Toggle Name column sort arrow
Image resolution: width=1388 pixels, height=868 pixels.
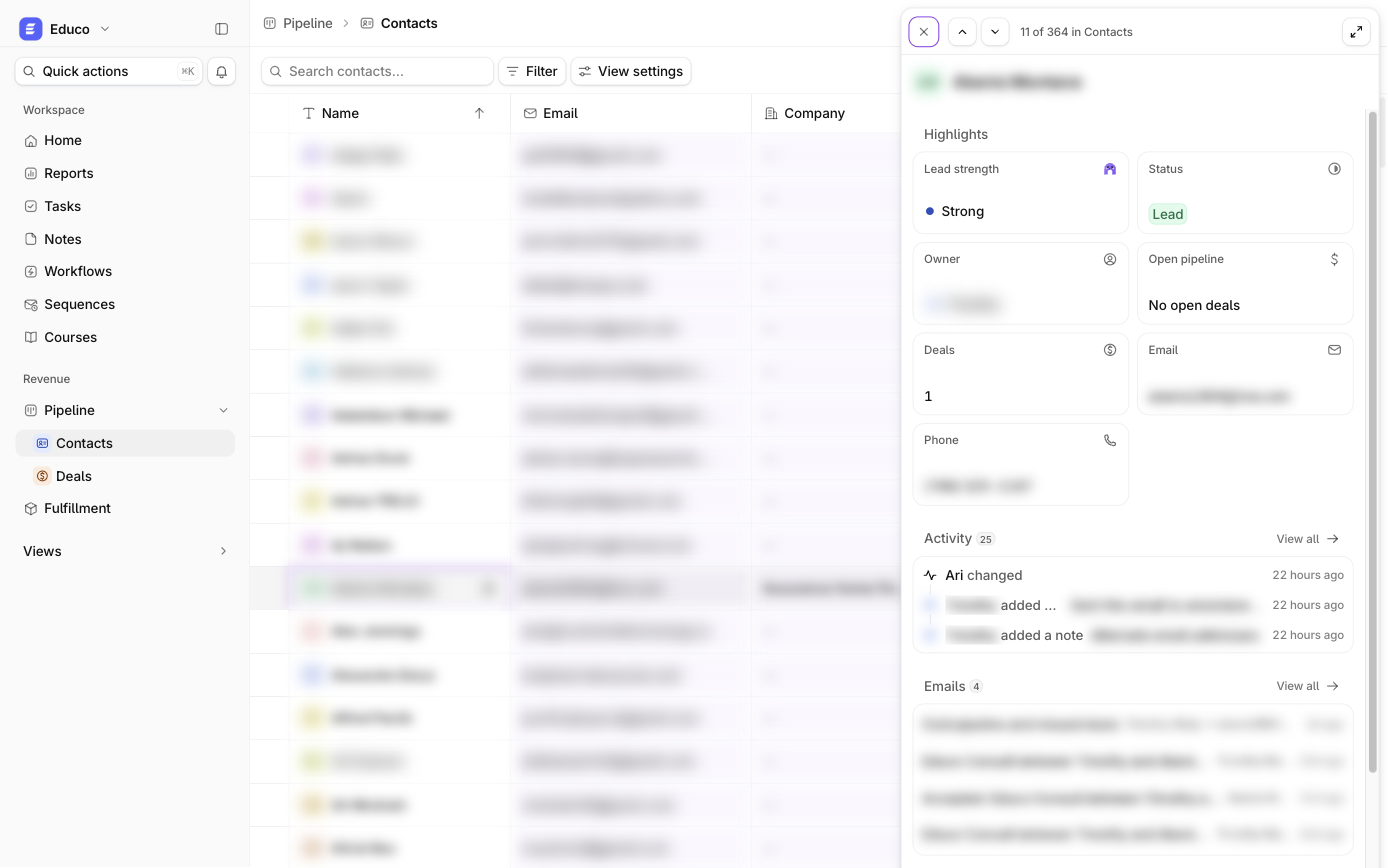coord(479,113)
